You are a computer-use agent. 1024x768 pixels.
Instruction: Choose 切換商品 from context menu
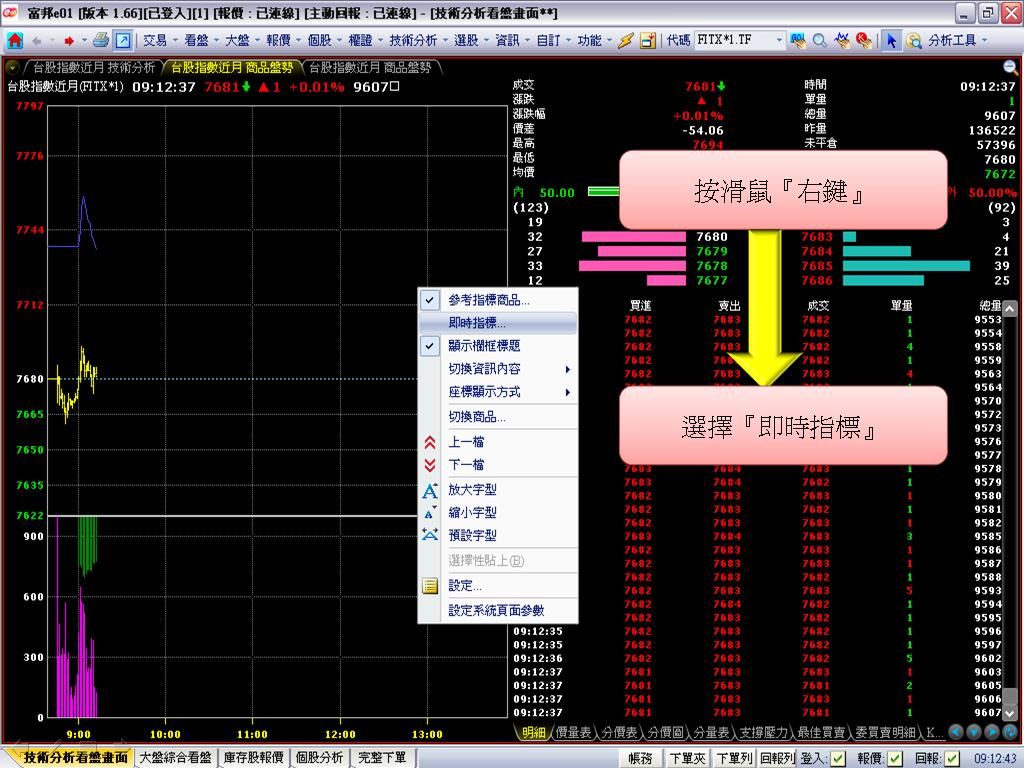498,417
